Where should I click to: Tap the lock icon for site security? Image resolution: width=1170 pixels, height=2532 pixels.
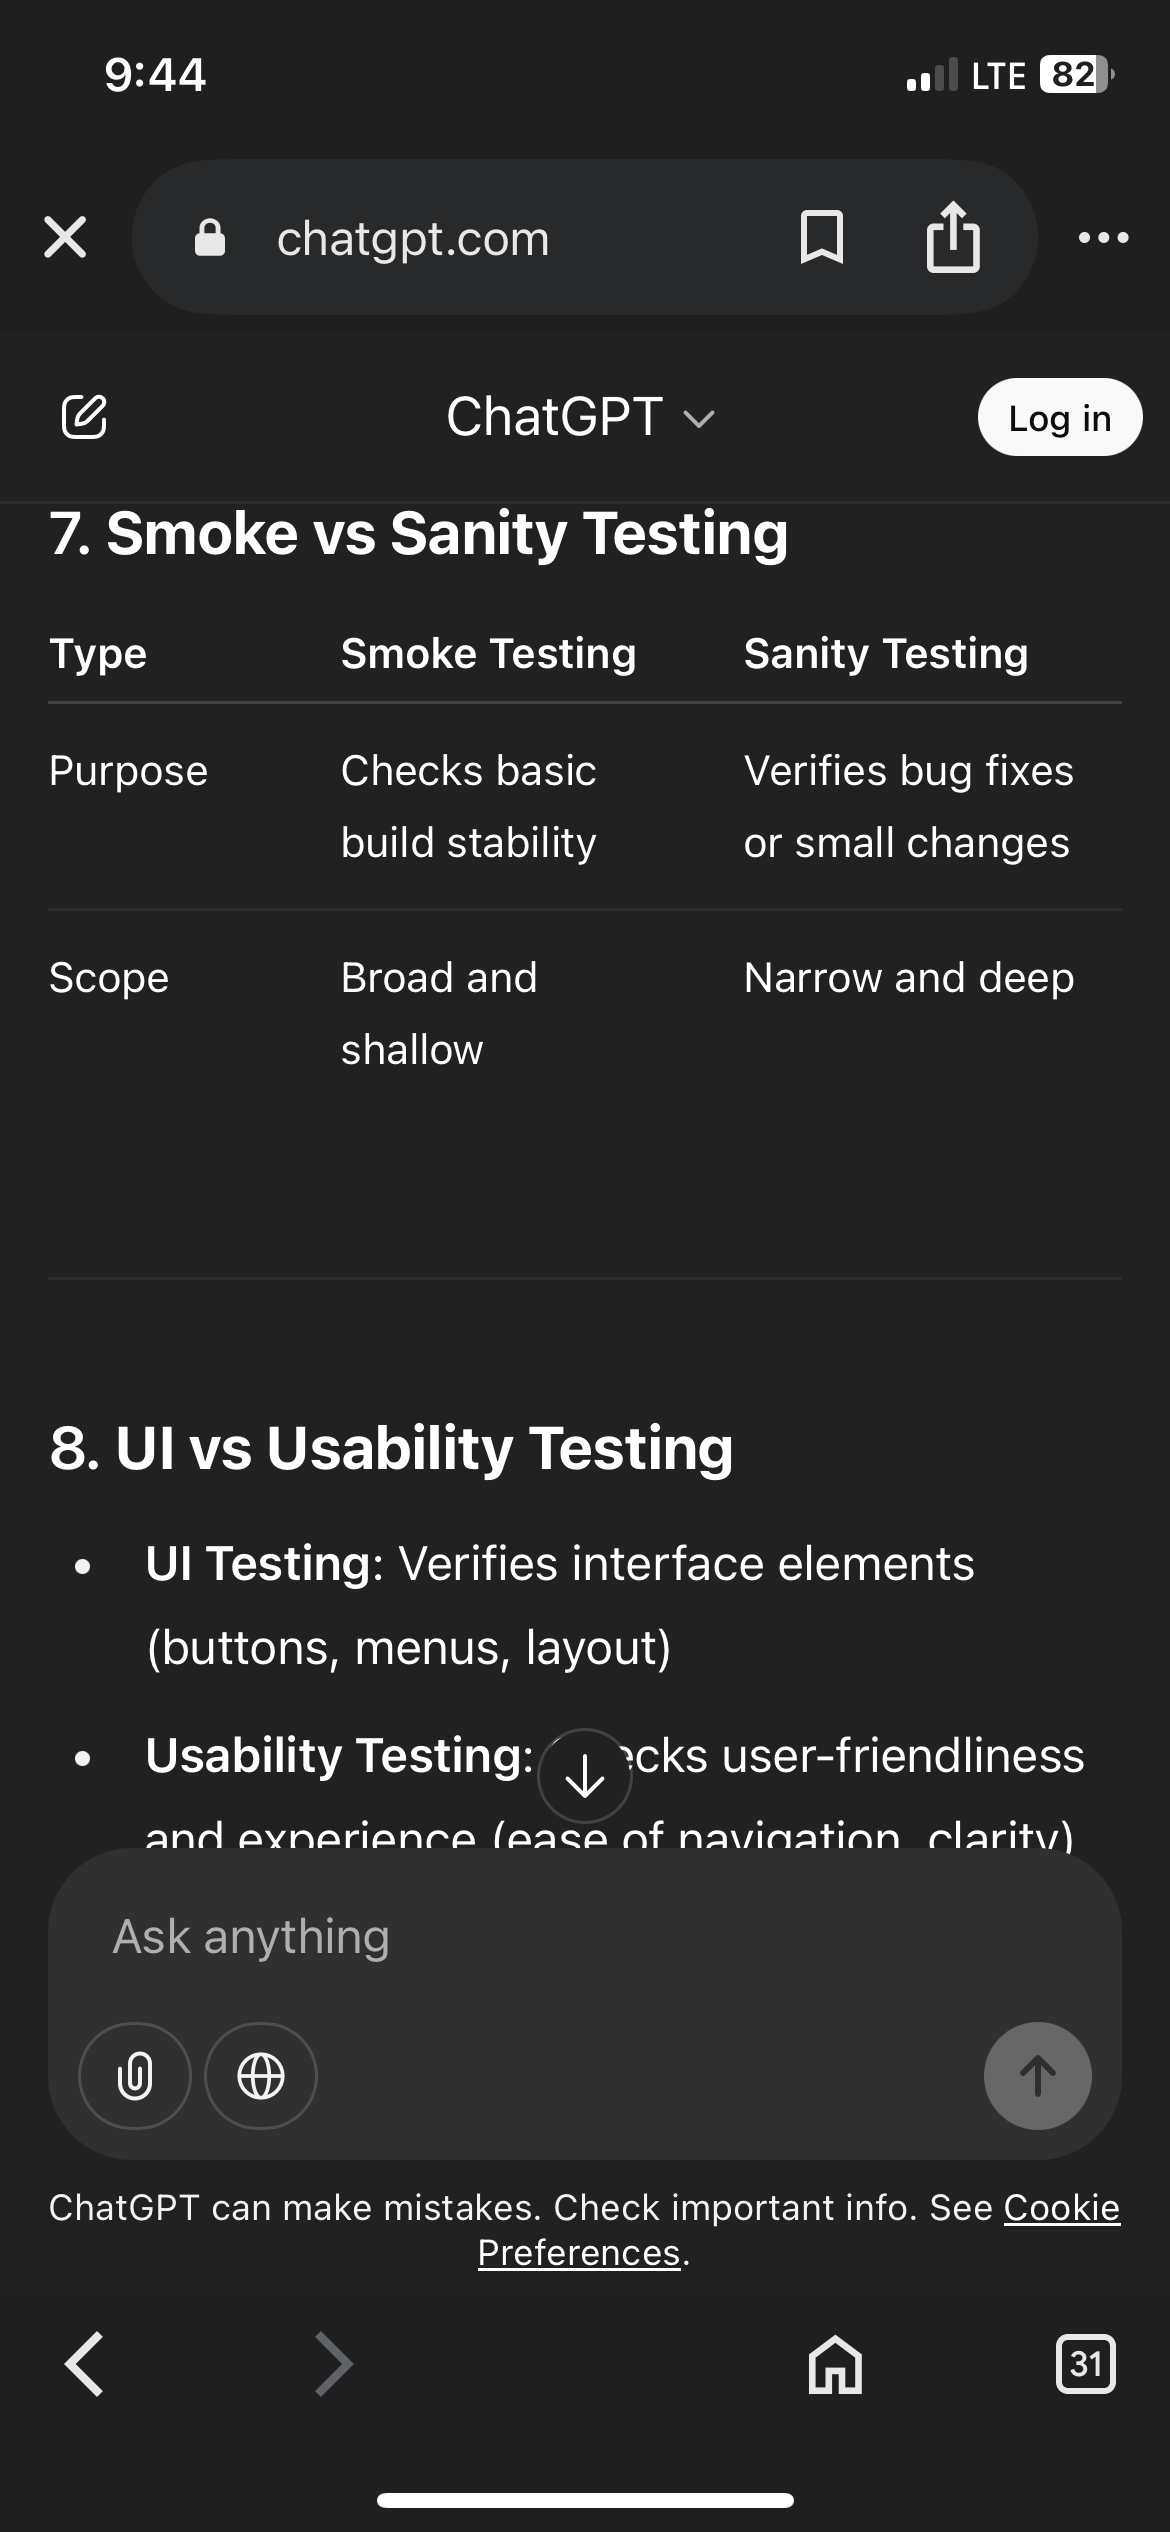(x=209, y=239)
